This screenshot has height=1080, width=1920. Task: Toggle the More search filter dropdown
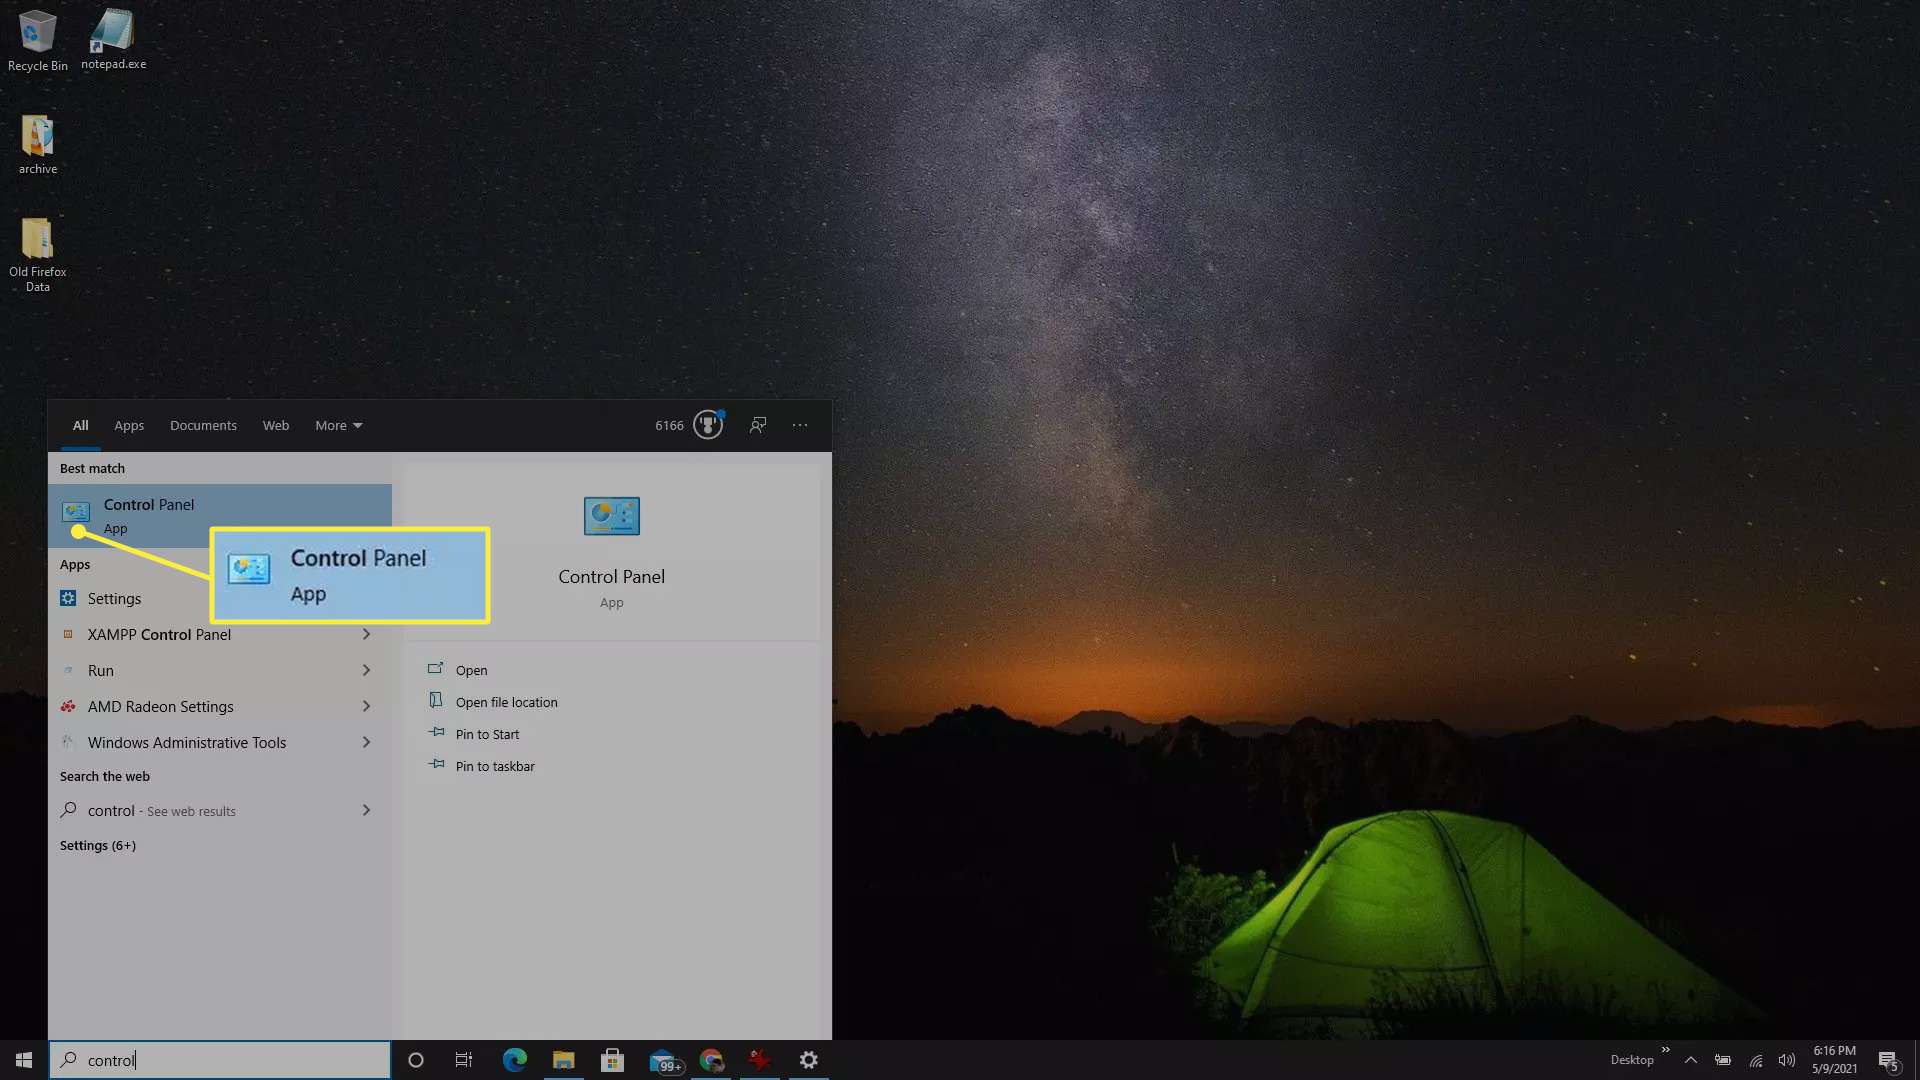pyautogui.click(x=336, y=425)
